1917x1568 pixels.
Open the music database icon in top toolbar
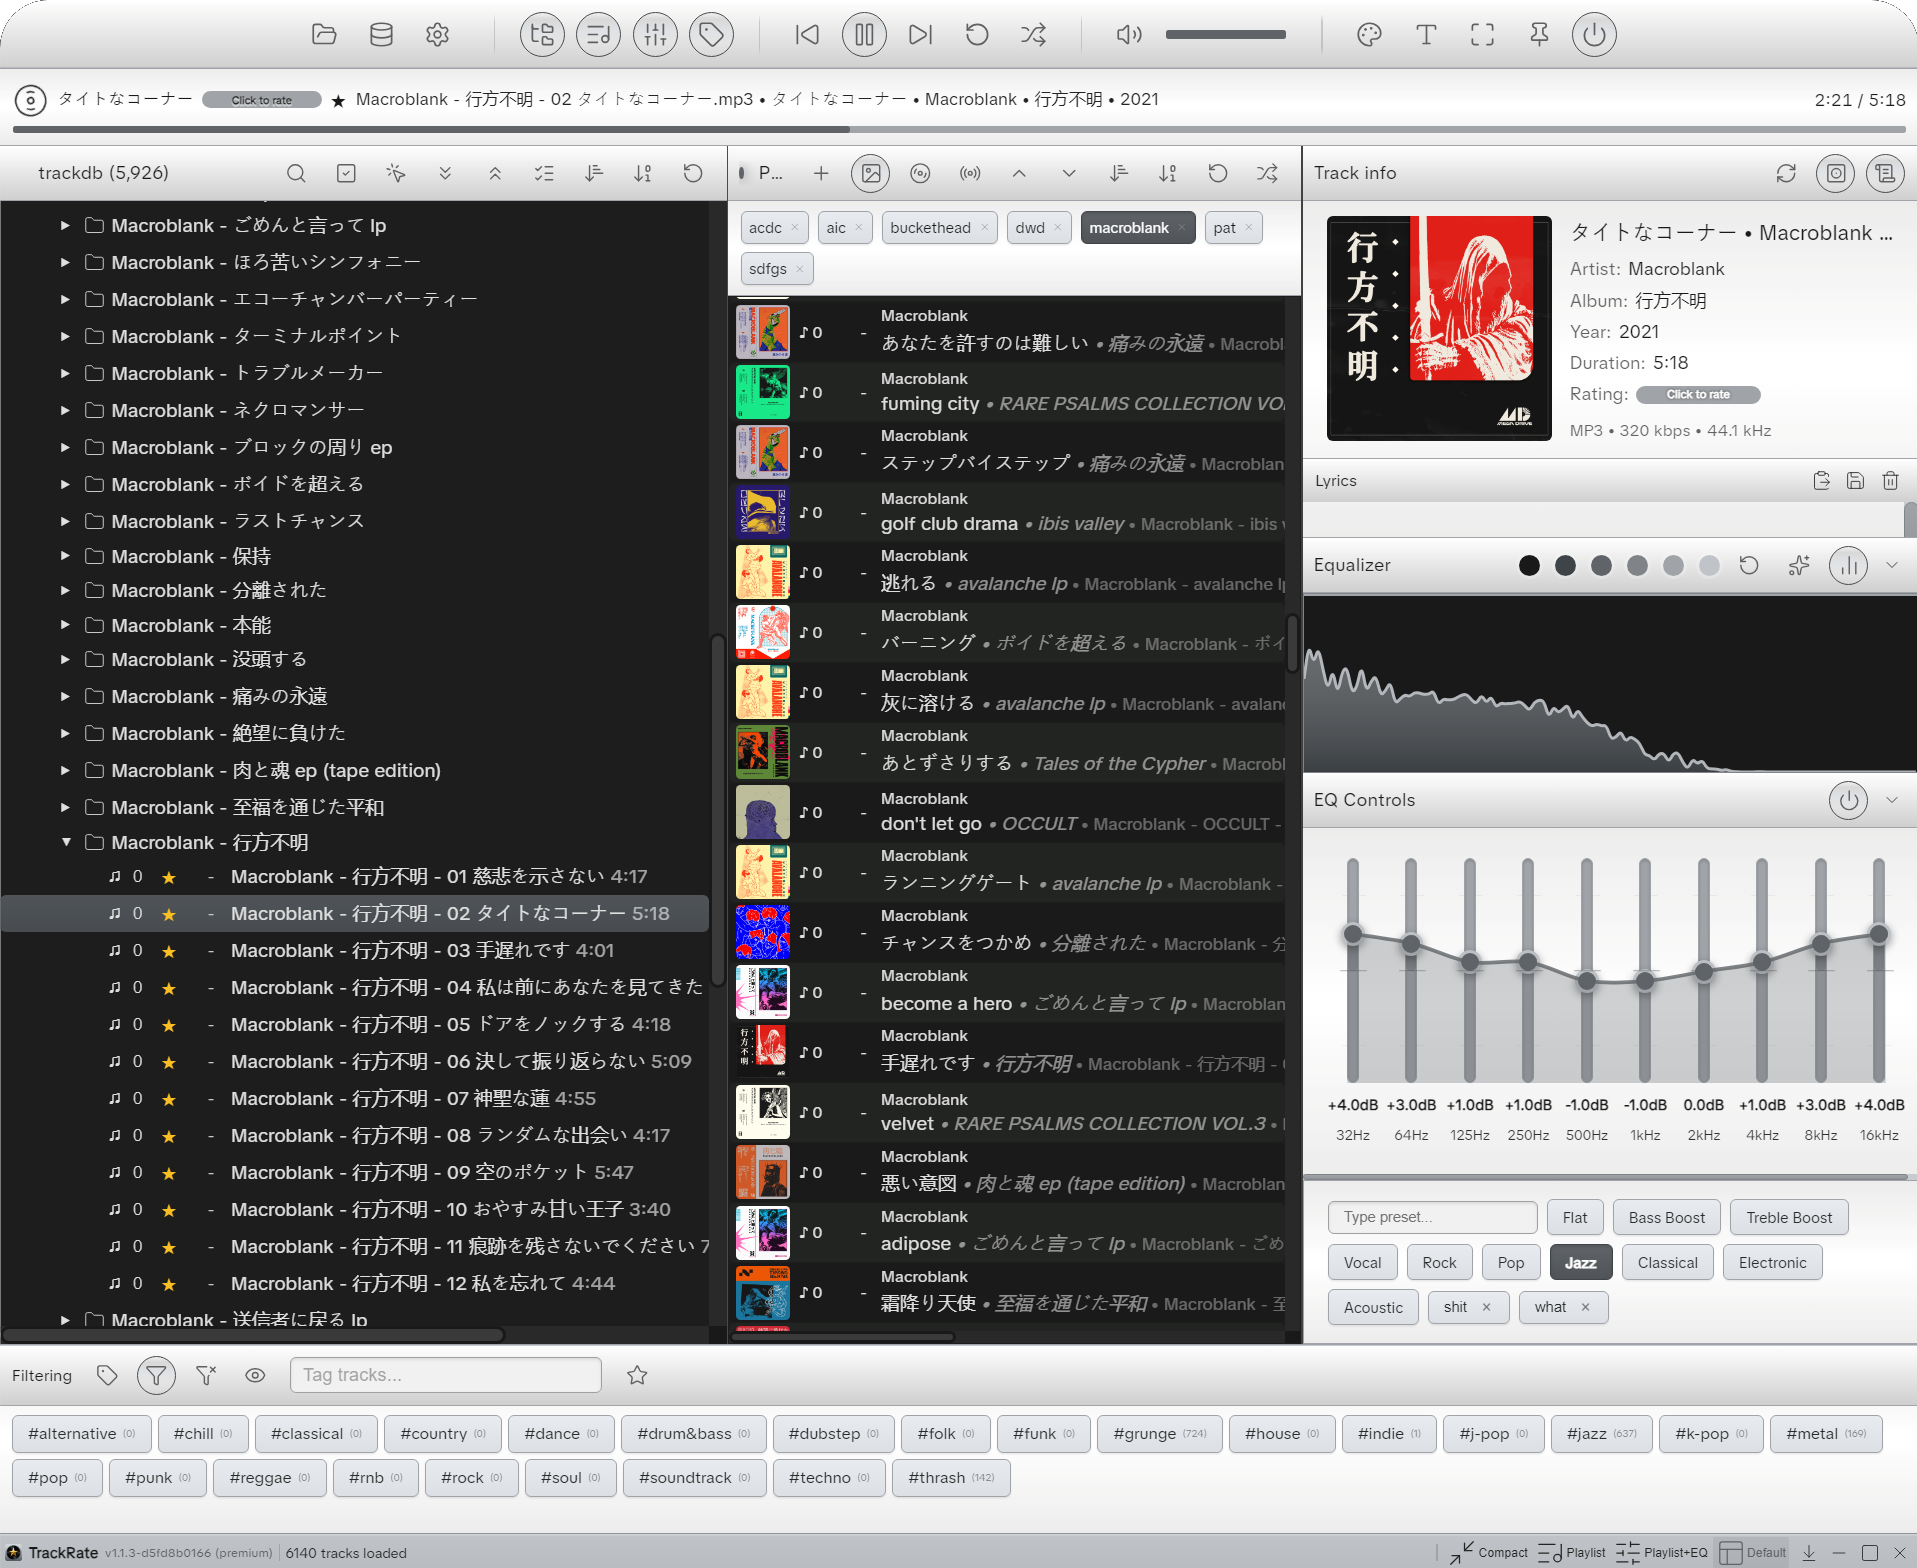[381, 34]
